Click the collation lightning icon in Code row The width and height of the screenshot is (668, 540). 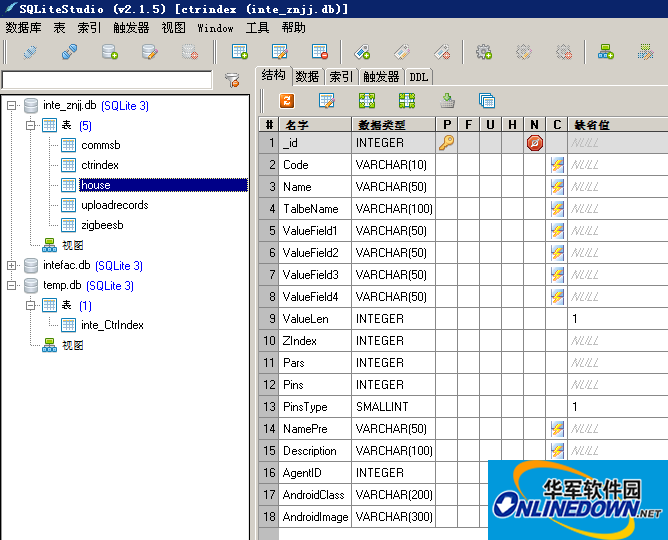point(557,165)
